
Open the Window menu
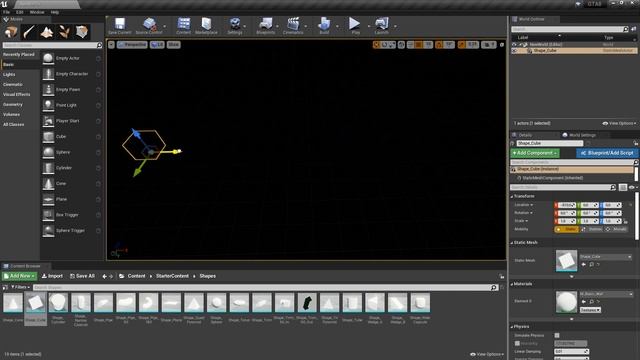coord(37,12)
